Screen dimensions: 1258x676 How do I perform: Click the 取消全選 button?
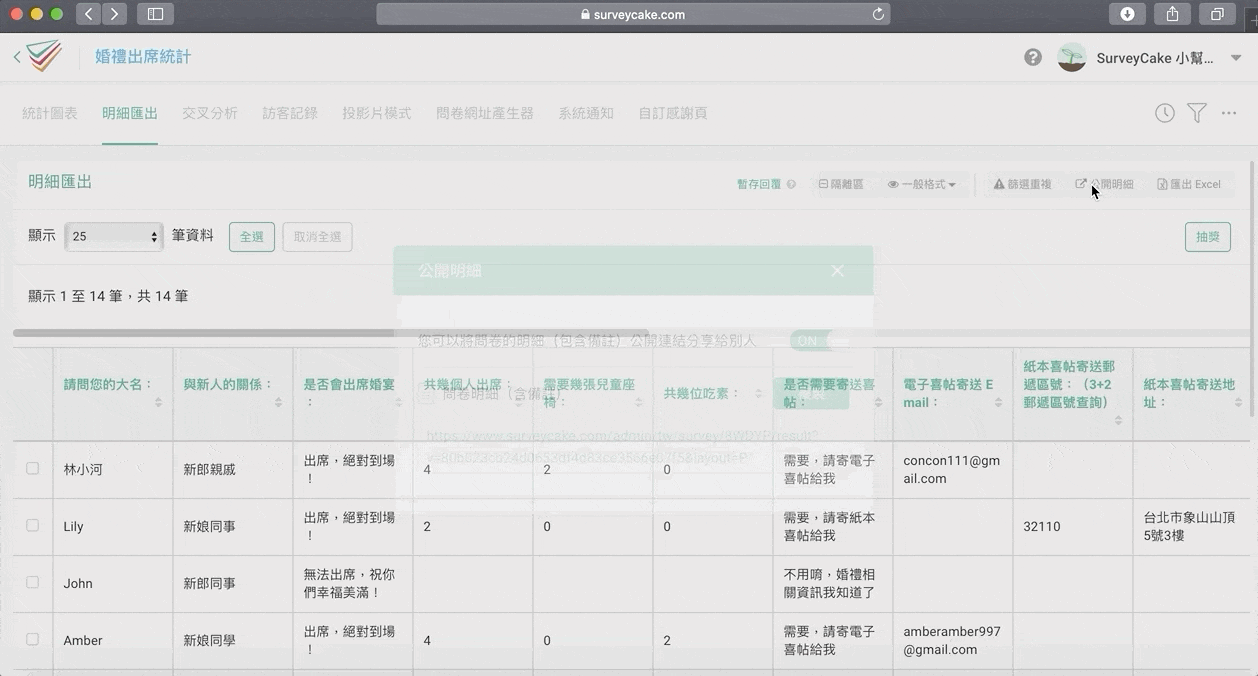coord(317,237)
